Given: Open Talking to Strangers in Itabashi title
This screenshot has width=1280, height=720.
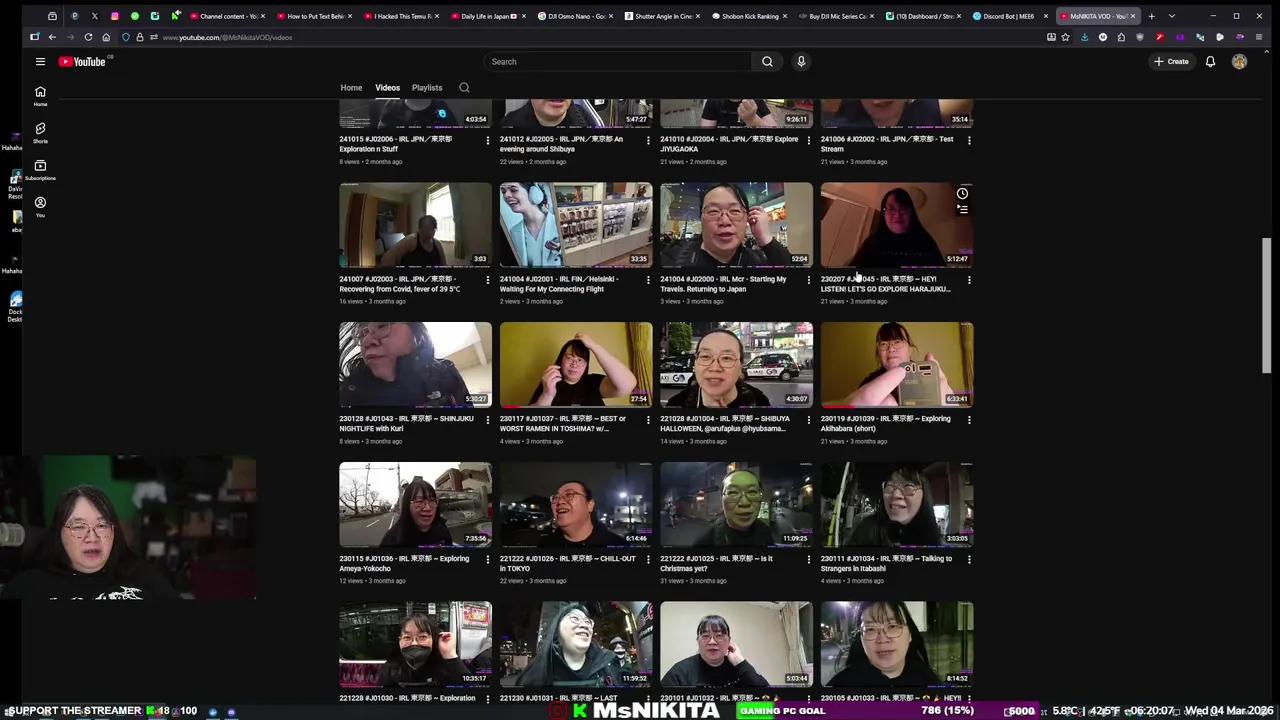Looking at the screenshot, I should click(886, 564).
